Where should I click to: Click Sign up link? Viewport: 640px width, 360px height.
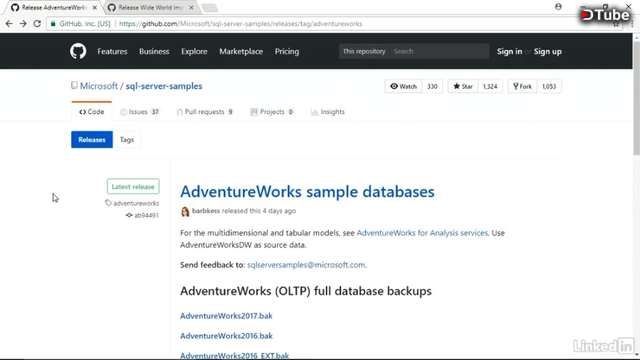tap(547, 51)
